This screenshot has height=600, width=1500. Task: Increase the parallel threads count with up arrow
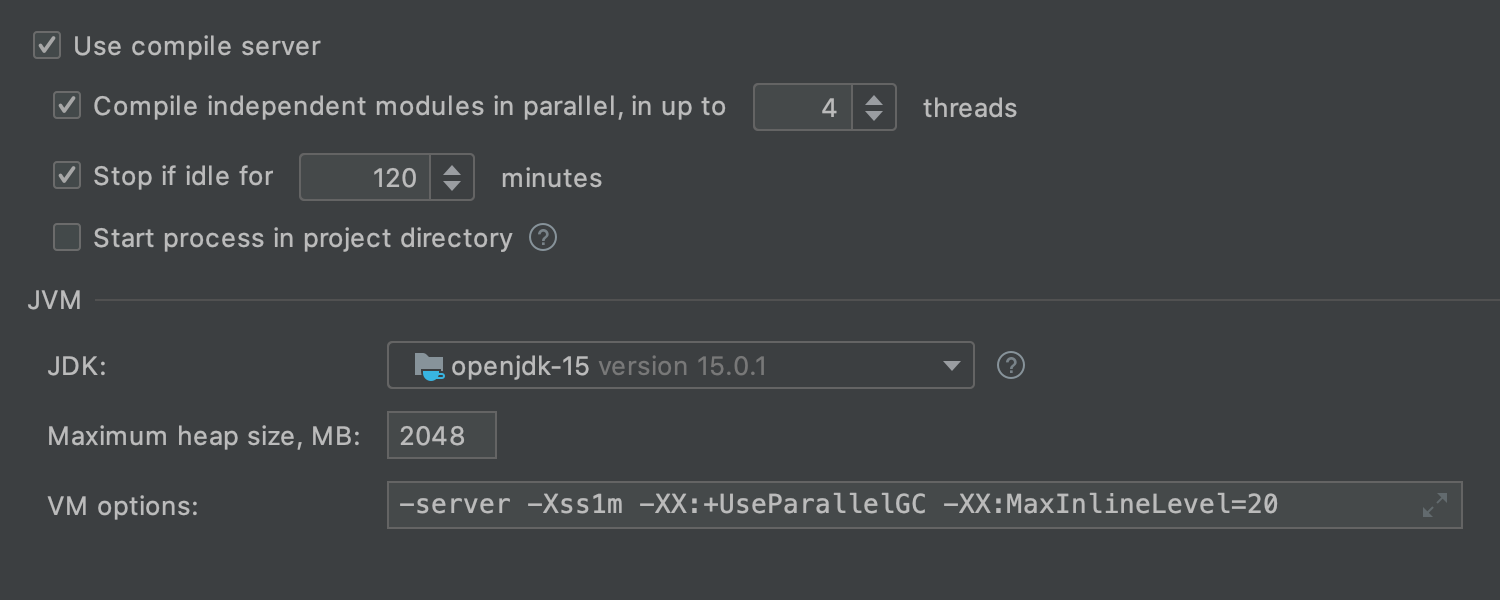pos(874,99)
